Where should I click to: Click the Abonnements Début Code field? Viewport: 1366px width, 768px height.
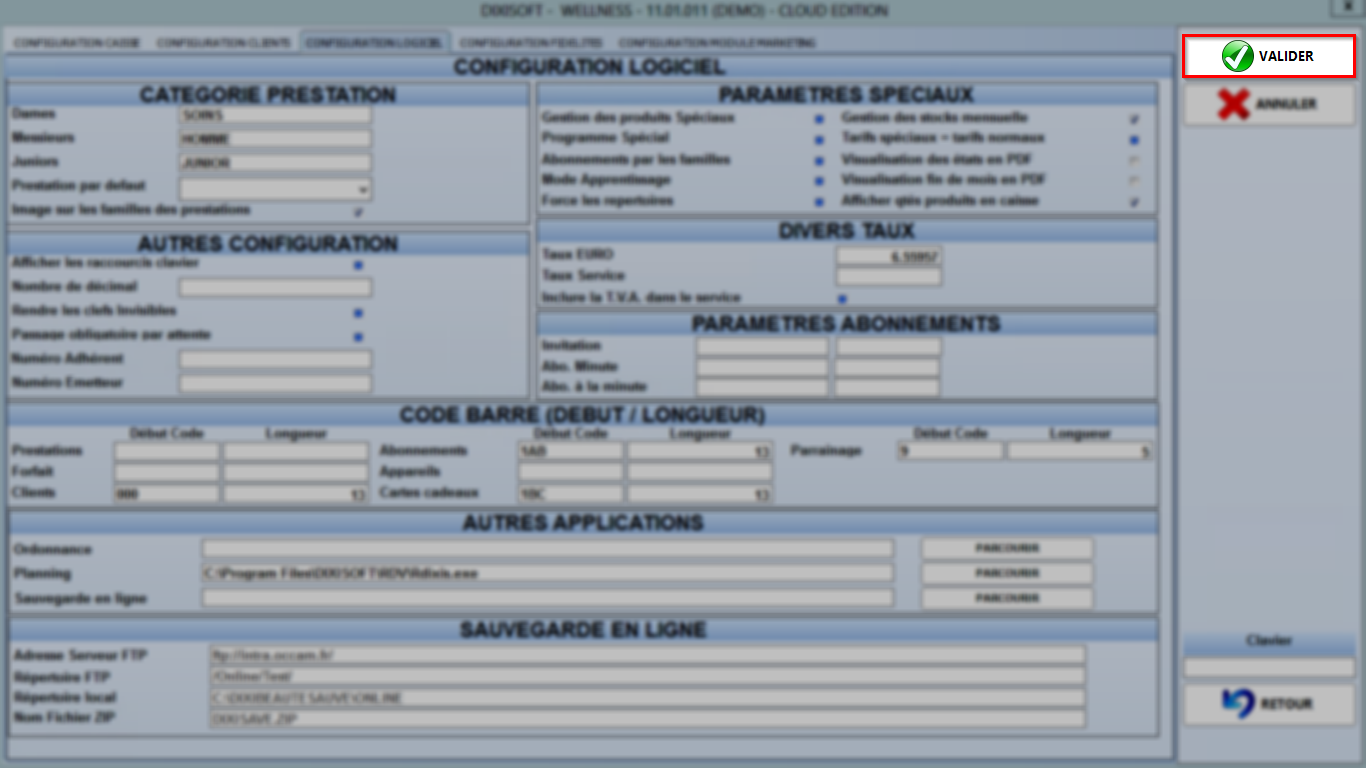coord(571,452)
